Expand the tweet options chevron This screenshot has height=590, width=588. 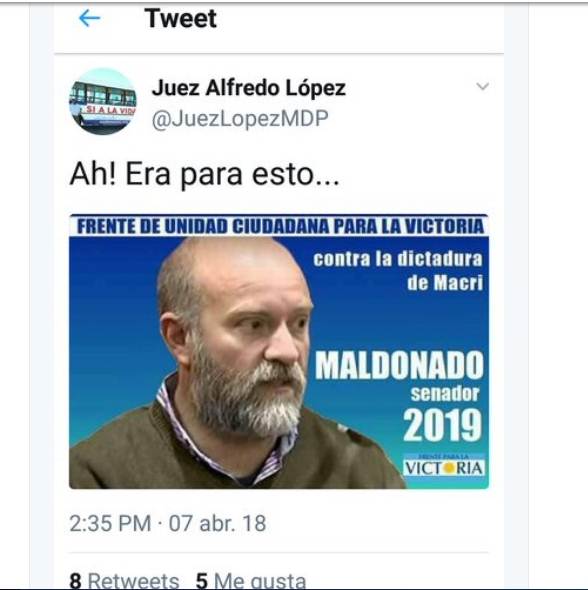(x=482, y=86)
